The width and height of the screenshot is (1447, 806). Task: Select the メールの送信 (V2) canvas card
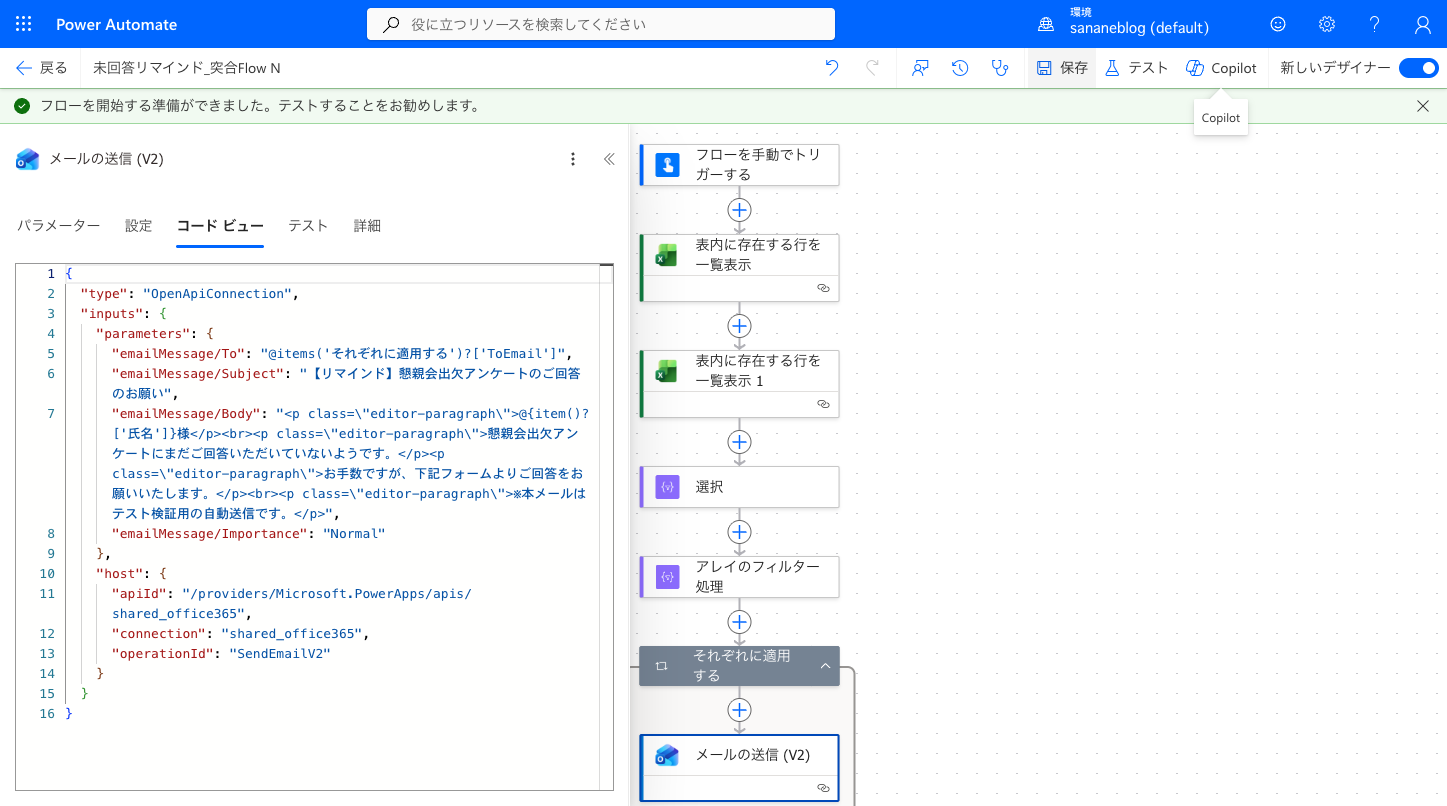click(739, 768)
